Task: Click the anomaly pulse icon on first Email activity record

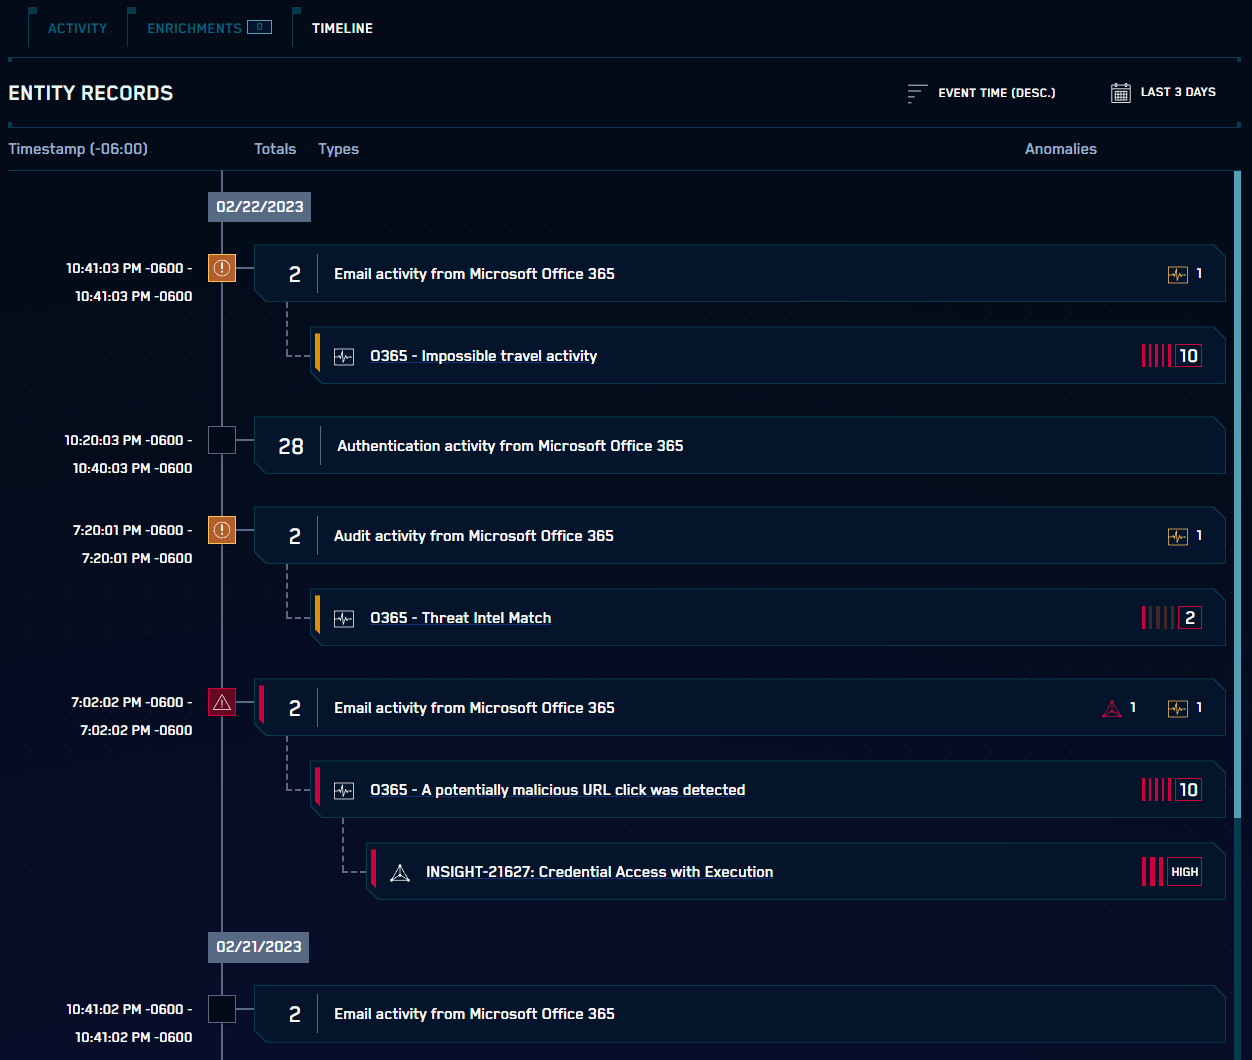Action: point(1179,273)
